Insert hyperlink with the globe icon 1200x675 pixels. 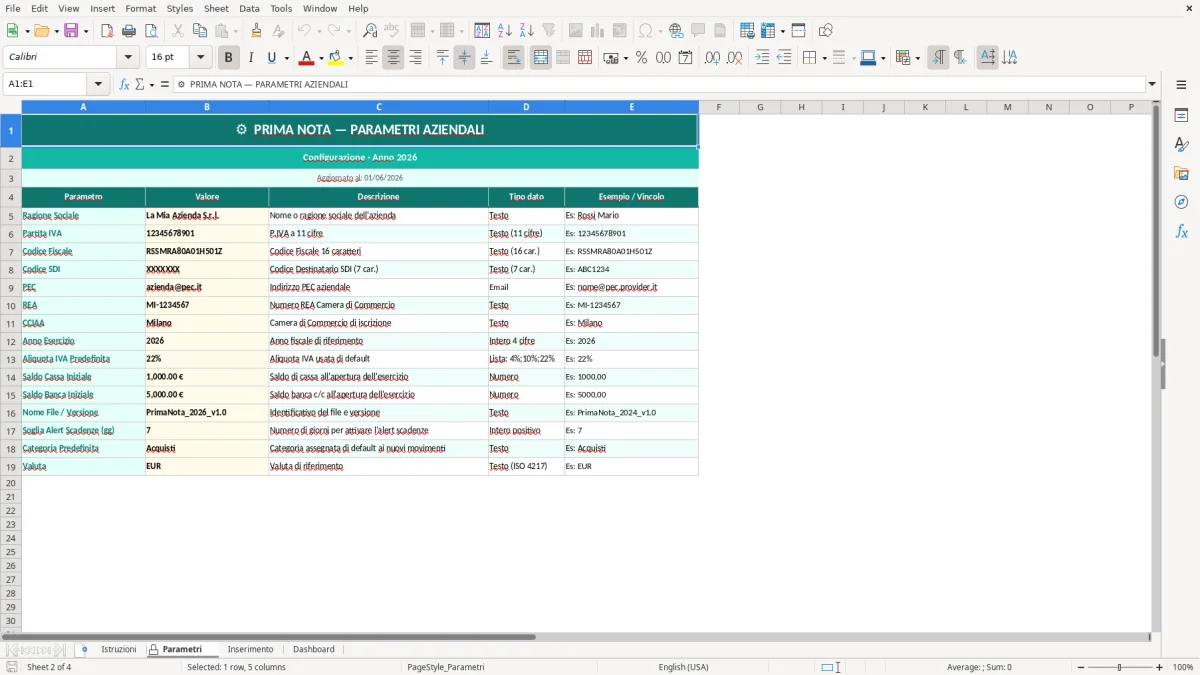676,31
